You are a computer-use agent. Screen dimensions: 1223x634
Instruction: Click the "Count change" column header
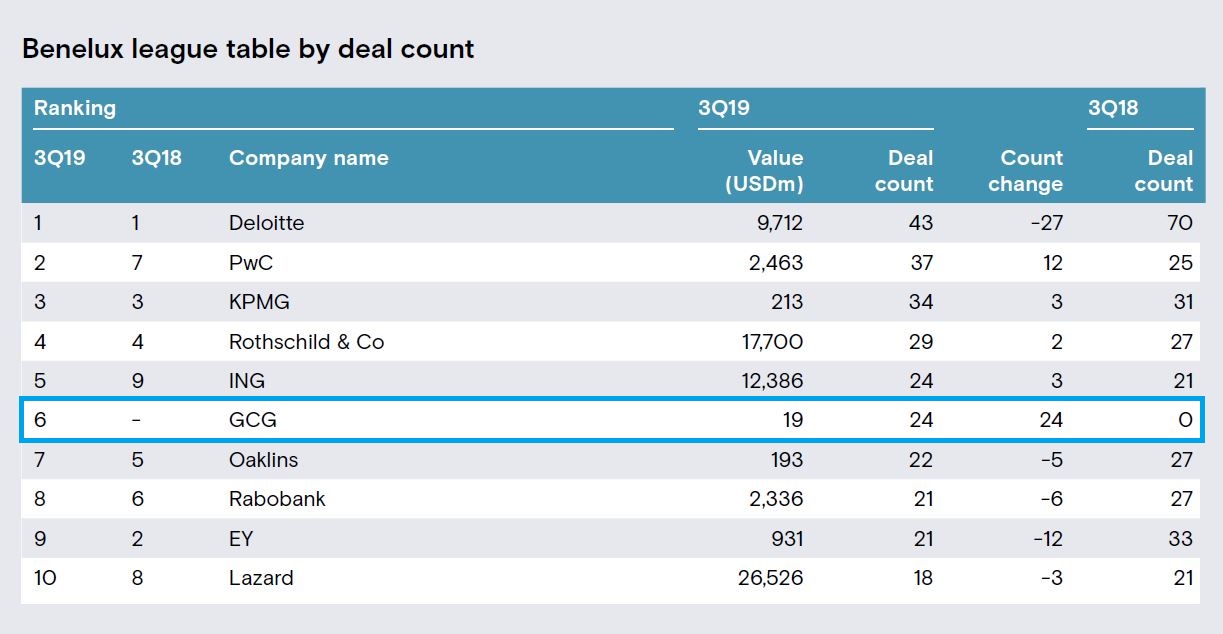point(1024,171)
